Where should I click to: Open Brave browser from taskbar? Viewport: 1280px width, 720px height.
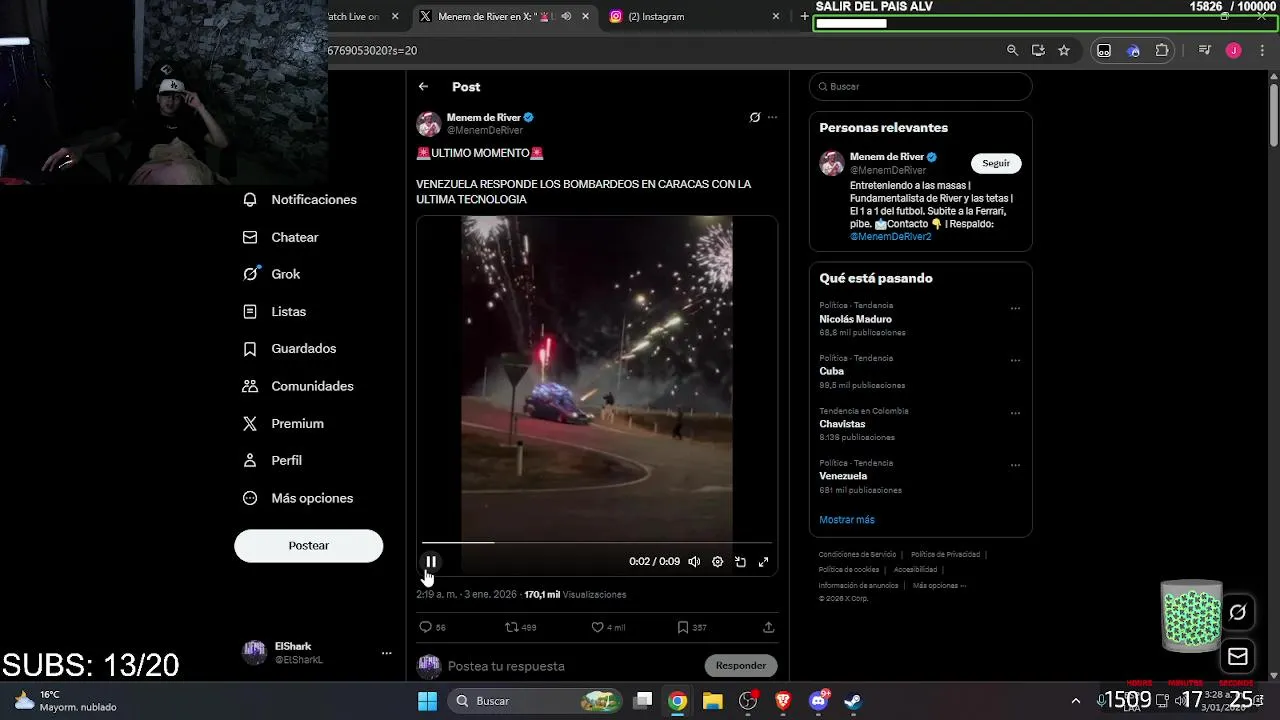(x=783, y=701)
